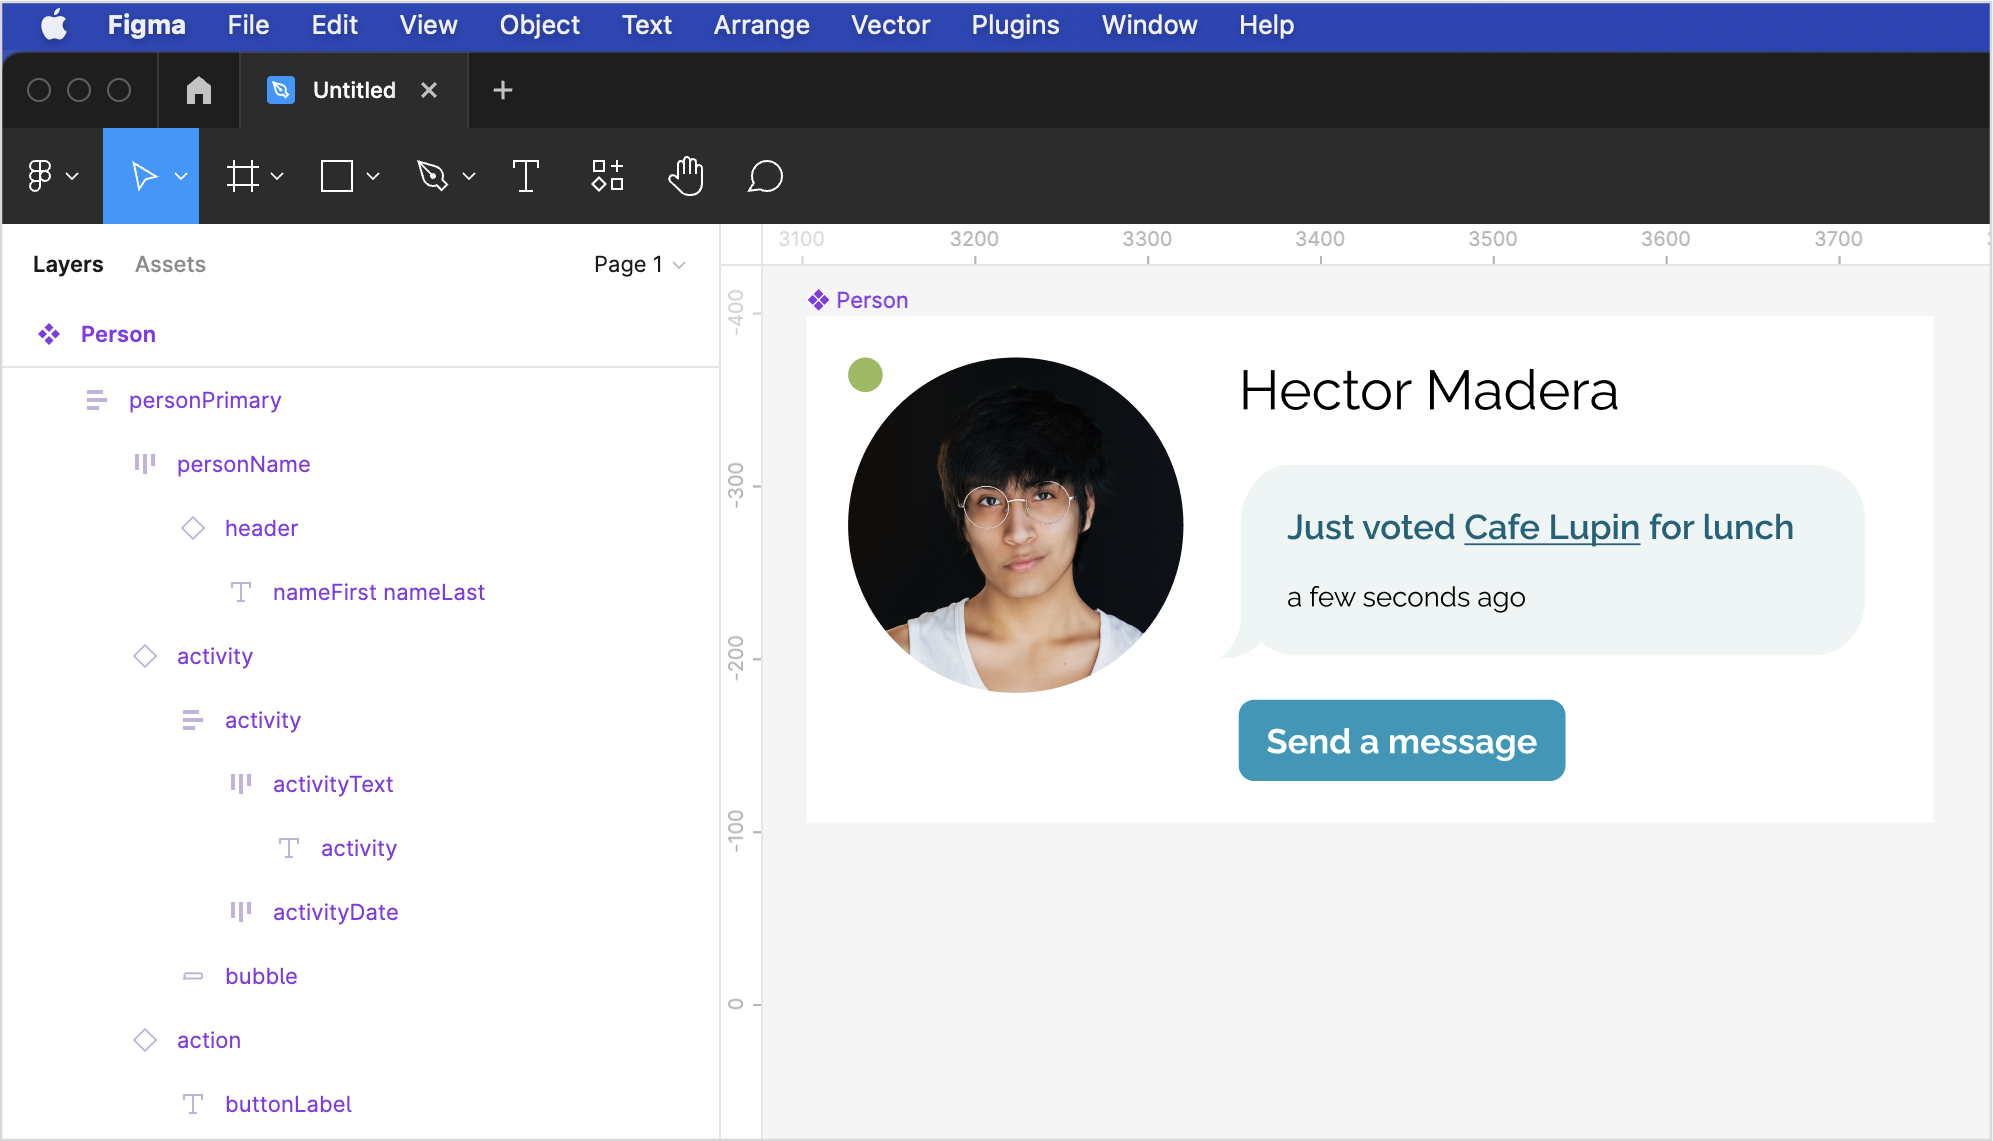1993x1141 pixels.
Task: Select the Text tool
Action: pos(526,176)
